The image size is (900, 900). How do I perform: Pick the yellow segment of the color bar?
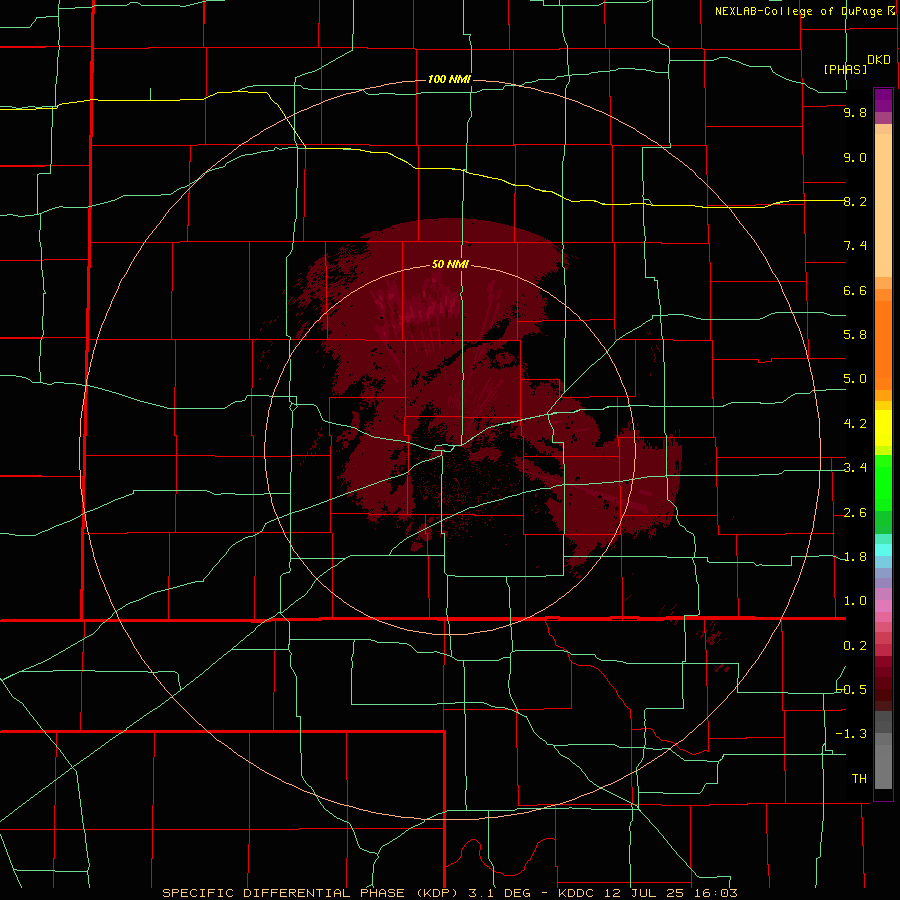pyautogui.click(x=883, y=428)
